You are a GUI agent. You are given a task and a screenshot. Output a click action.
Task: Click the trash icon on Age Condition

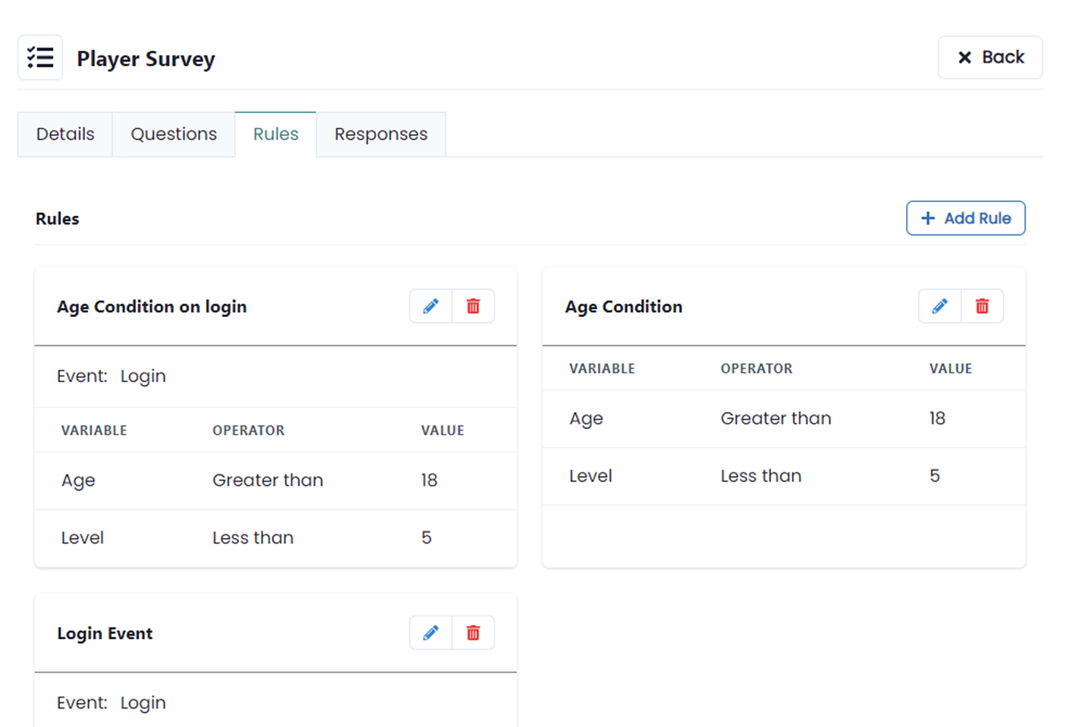(982, 306)
